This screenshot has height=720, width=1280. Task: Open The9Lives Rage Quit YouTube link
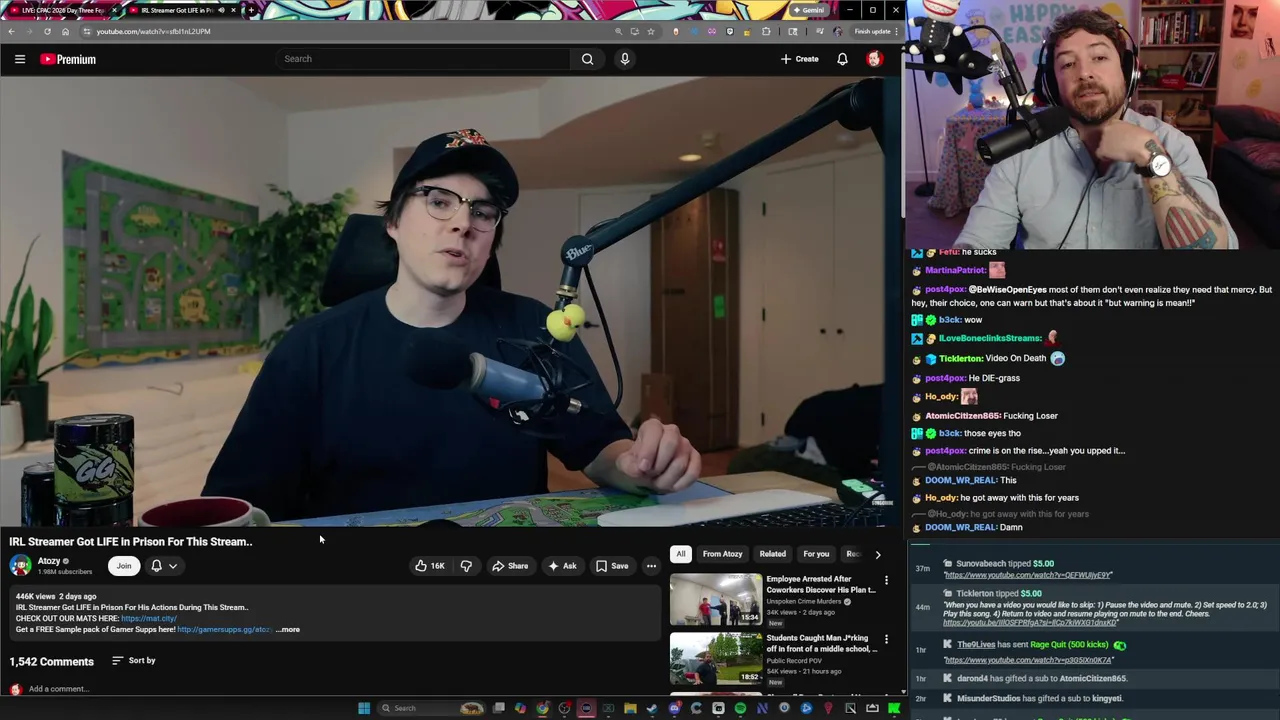(1028, 660)
